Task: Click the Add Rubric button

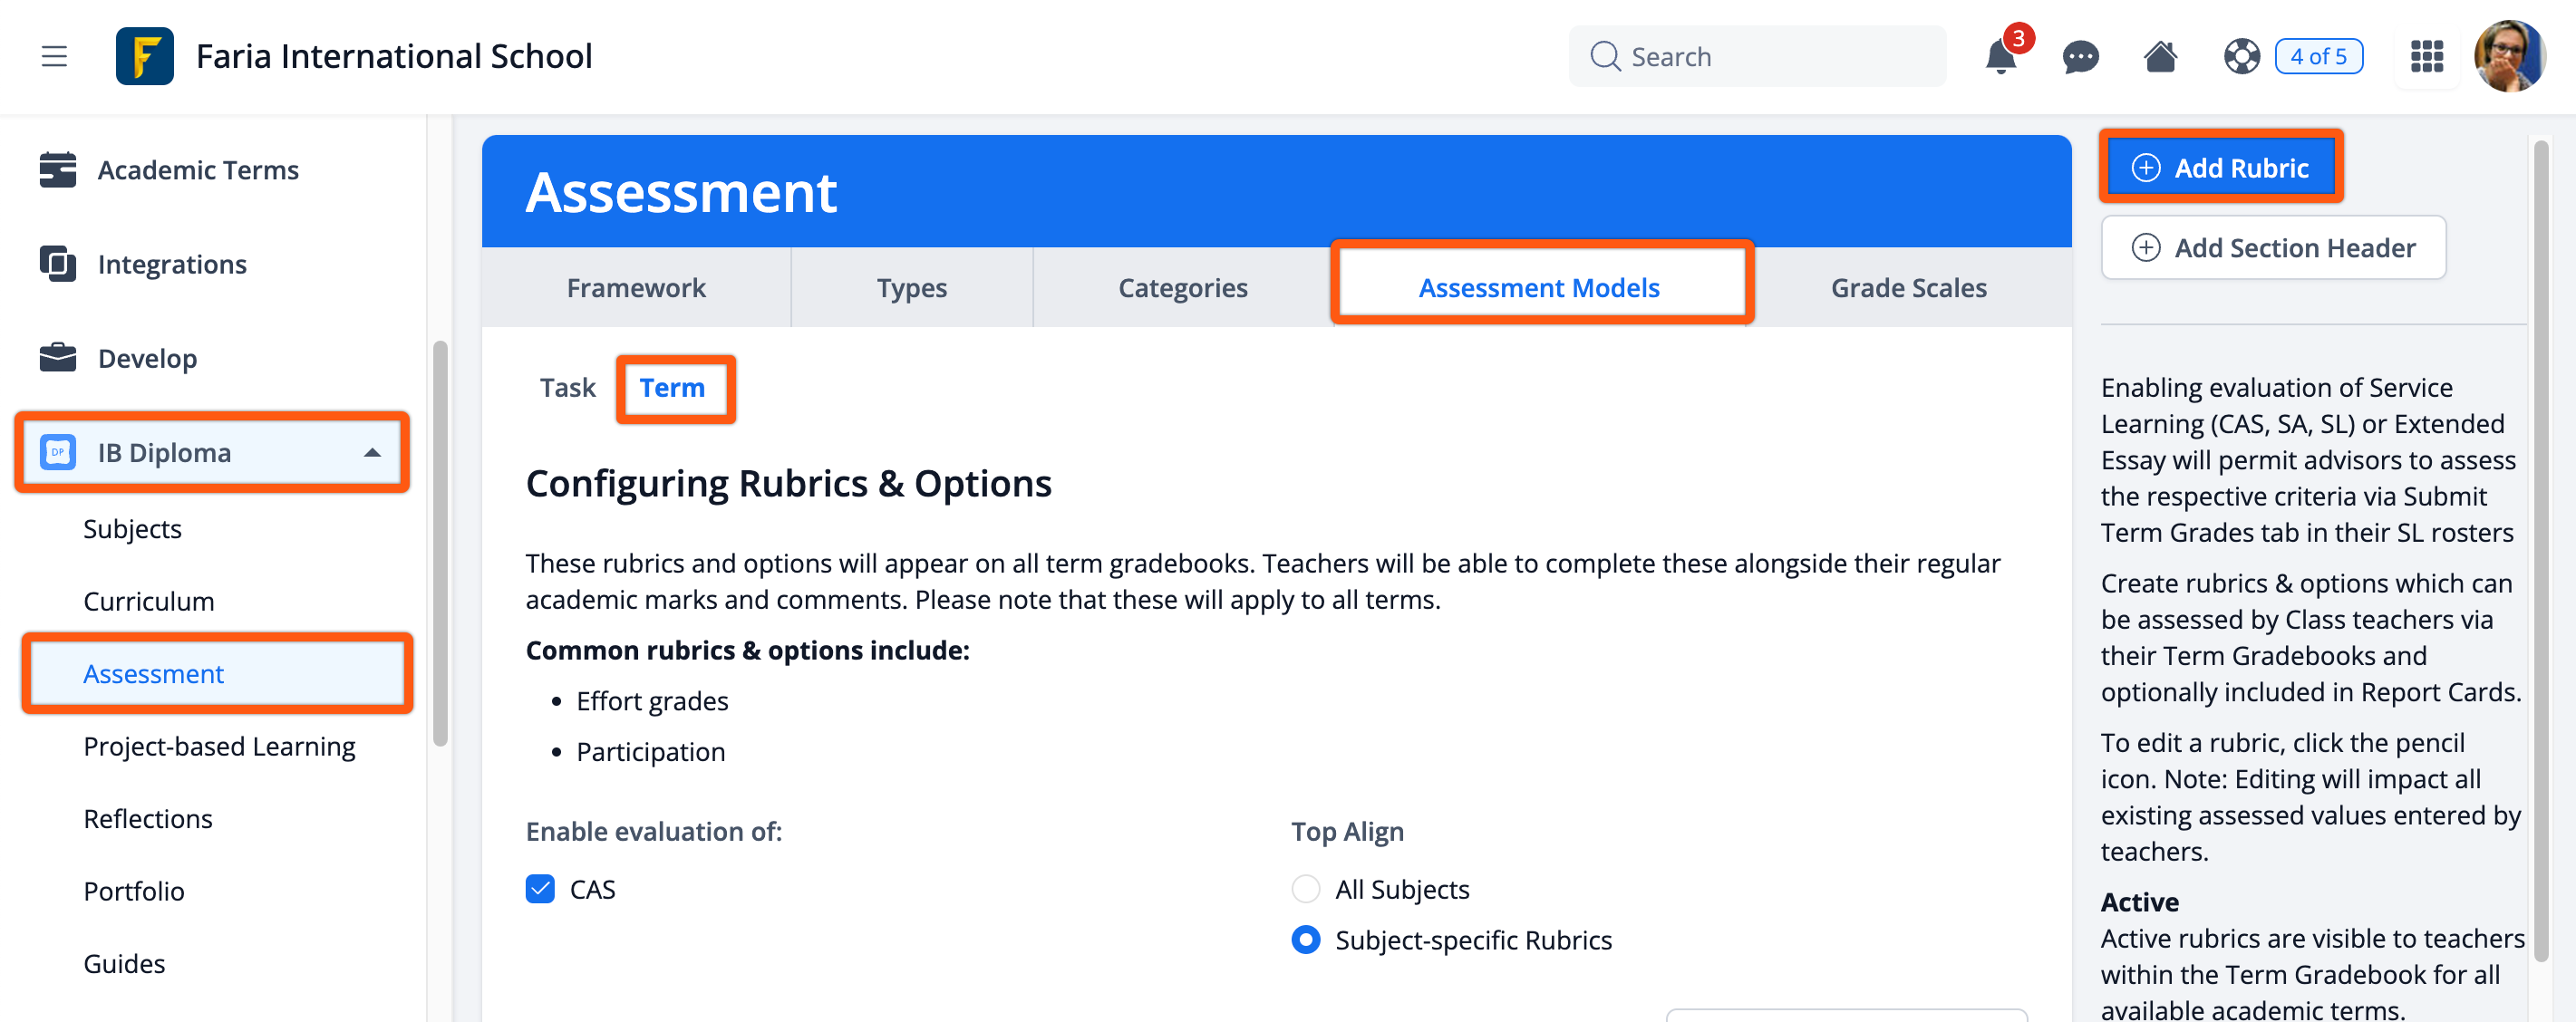Action: pos(2220,168)
